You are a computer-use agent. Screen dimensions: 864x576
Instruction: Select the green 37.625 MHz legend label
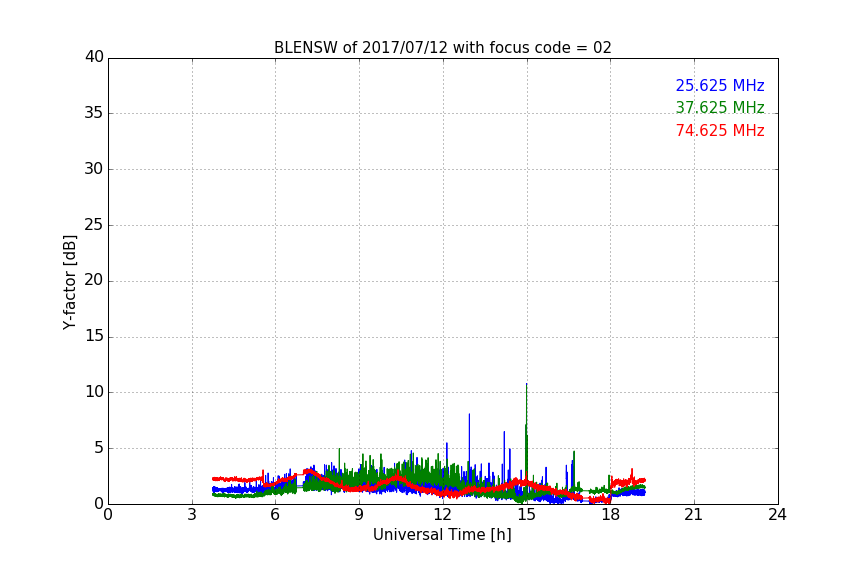[x=720, y=107]
